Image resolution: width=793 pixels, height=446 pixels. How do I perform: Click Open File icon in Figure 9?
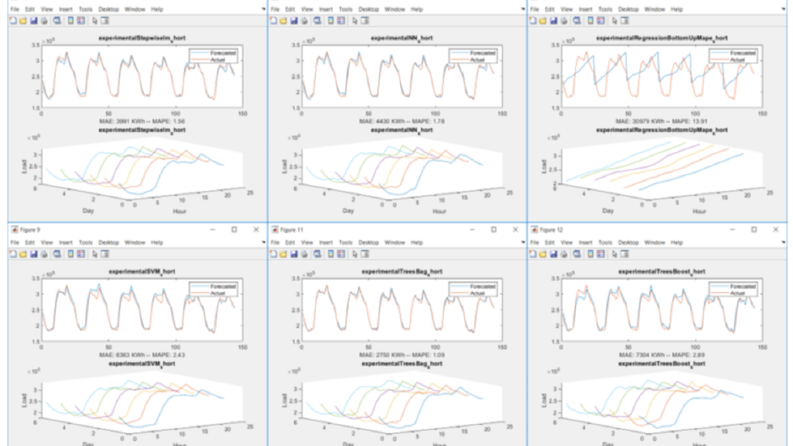click(23, 254)
